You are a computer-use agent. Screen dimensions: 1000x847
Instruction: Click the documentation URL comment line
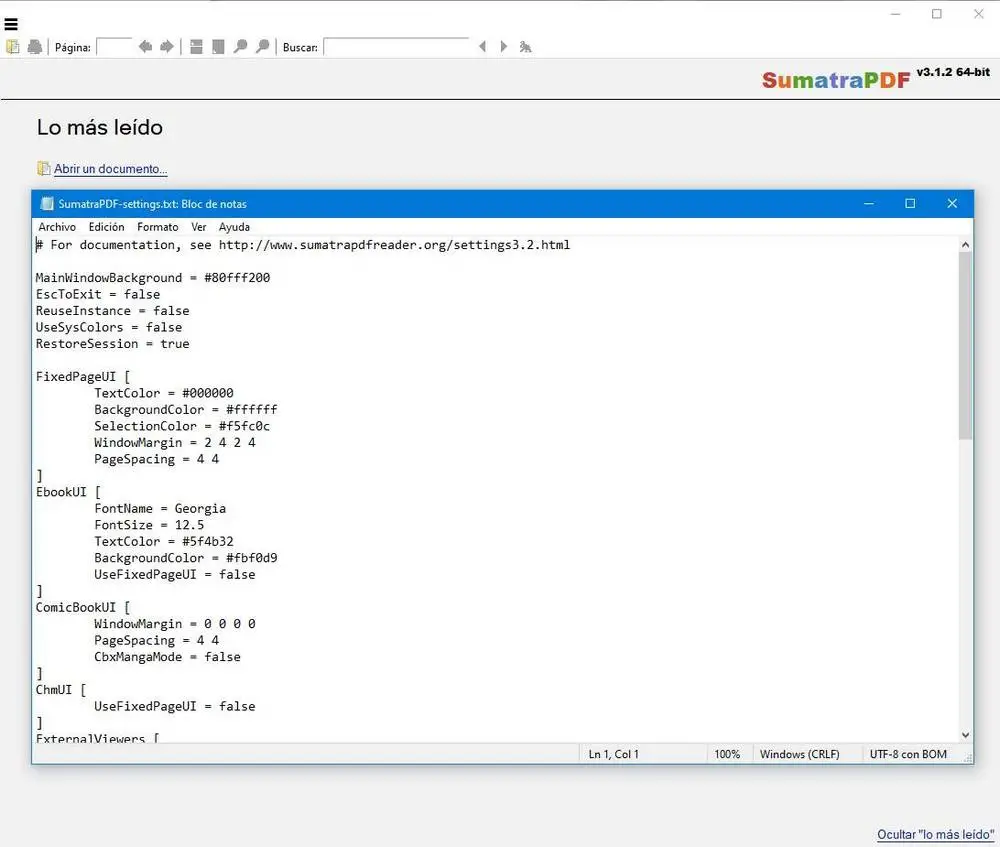(303, 246)
